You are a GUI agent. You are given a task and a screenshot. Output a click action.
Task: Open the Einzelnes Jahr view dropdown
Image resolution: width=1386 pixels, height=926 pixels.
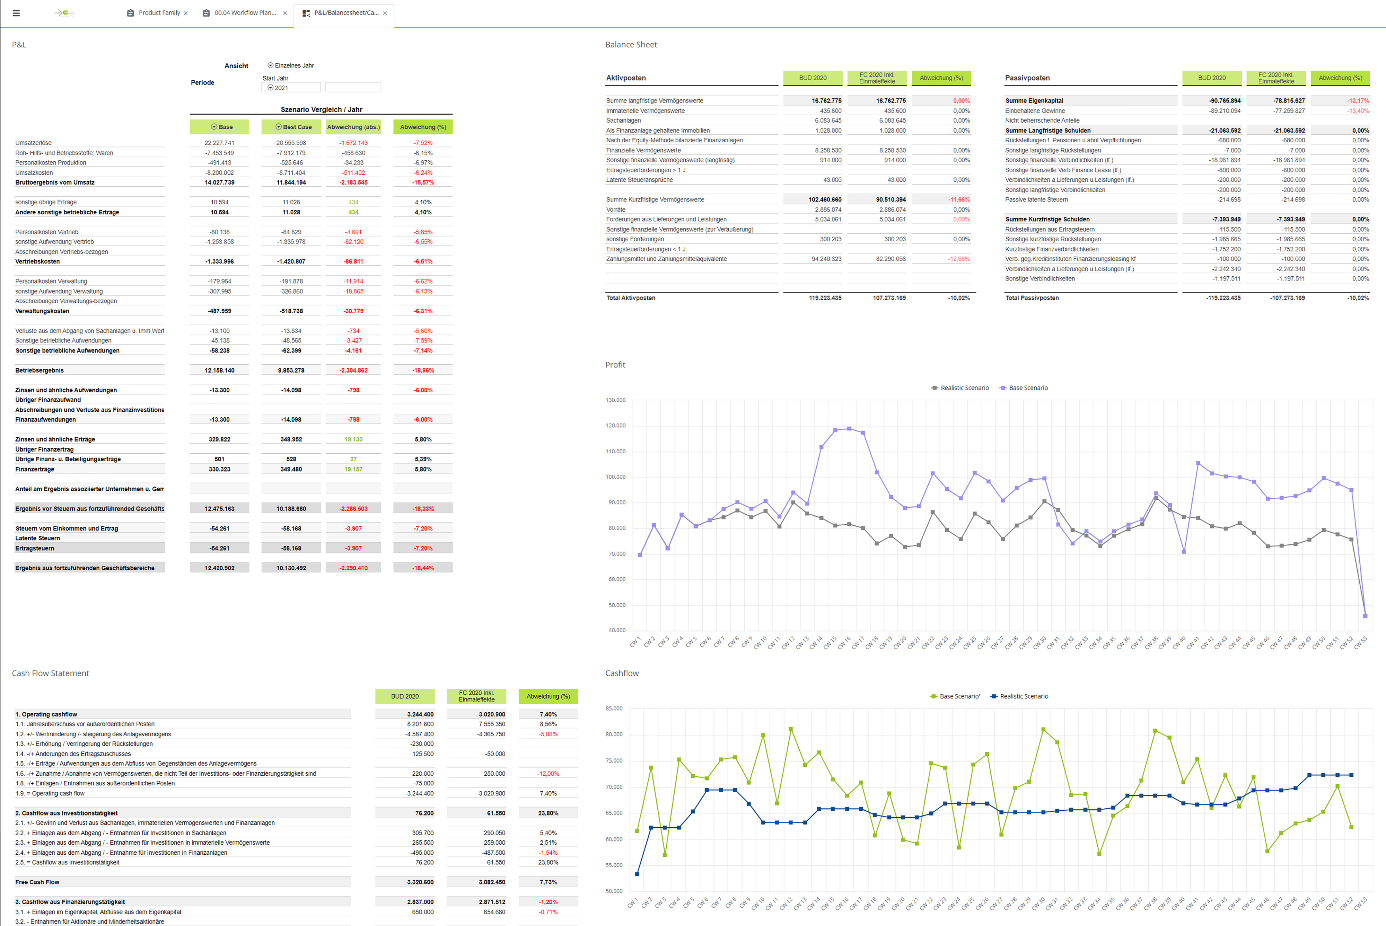click(x=291, y=65)
